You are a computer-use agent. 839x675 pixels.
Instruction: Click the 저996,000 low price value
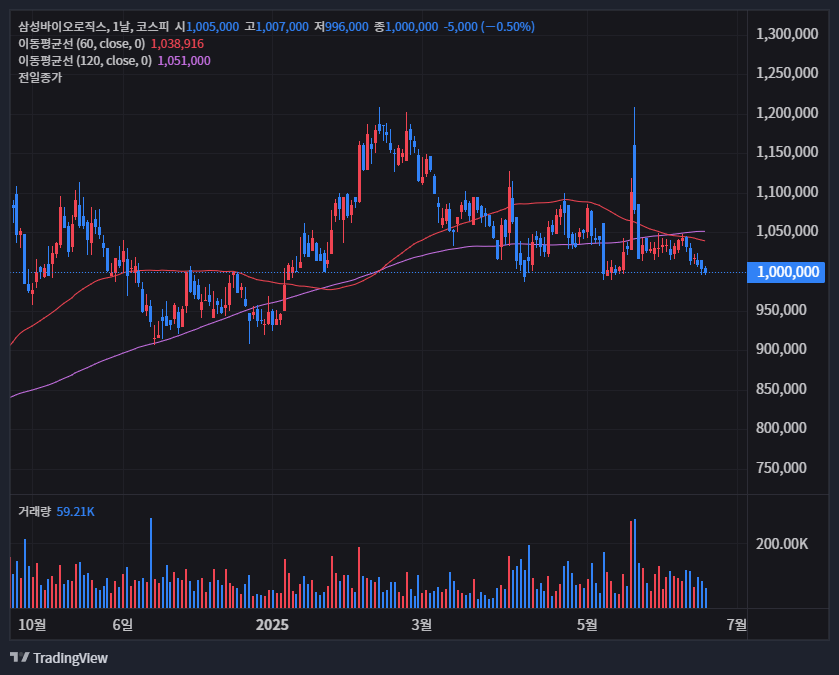point(341,27)
